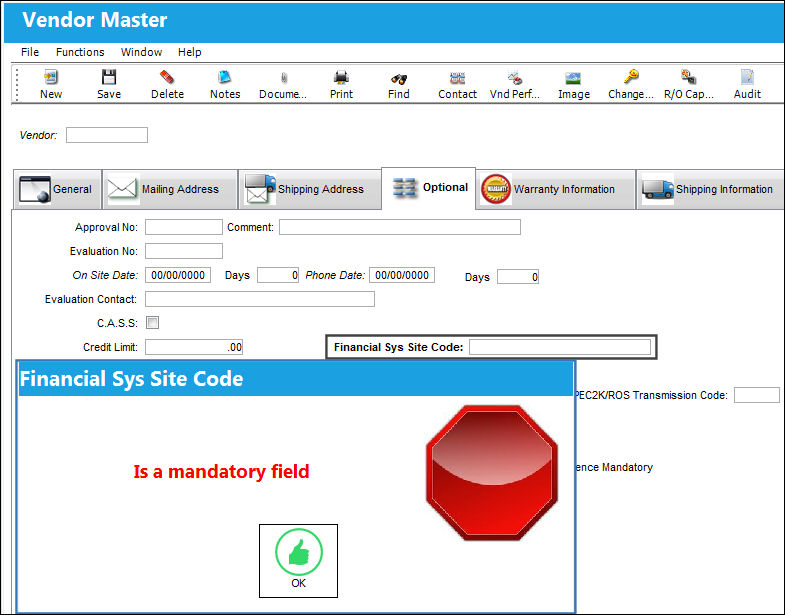
Task: Open the Window menu
Action: 141,52
